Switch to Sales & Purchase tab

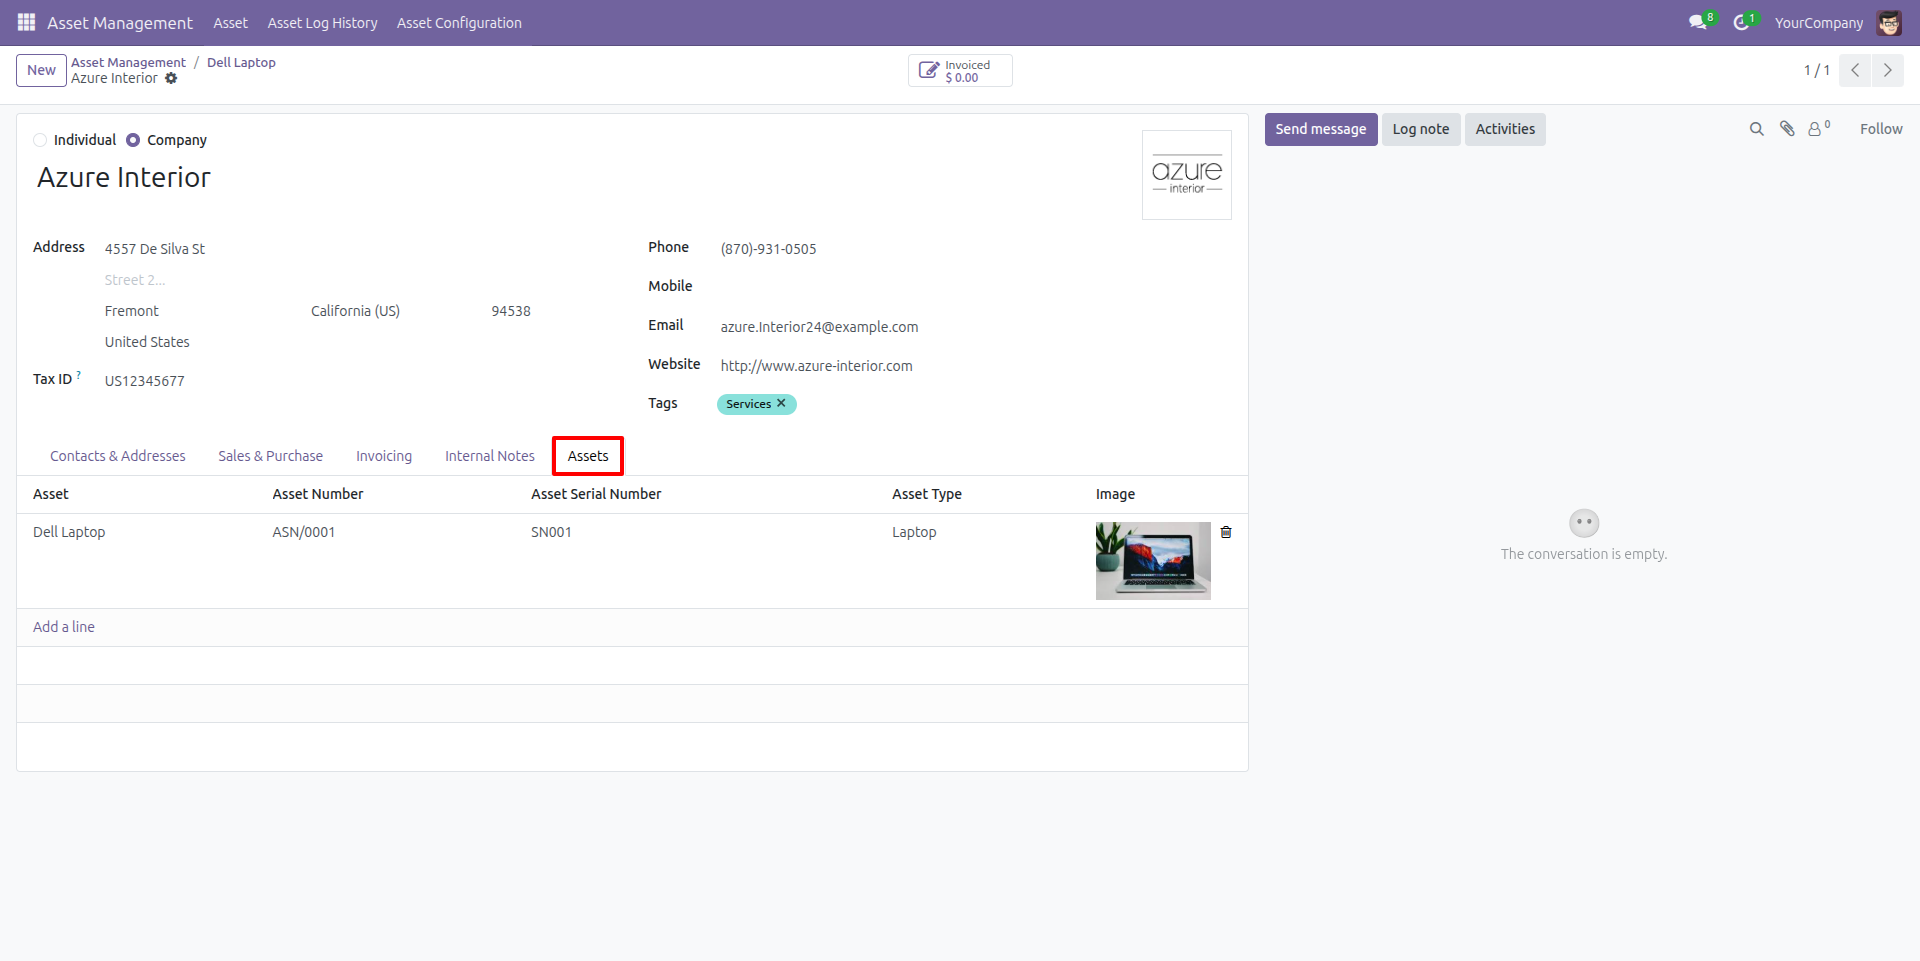pos(270,456)
